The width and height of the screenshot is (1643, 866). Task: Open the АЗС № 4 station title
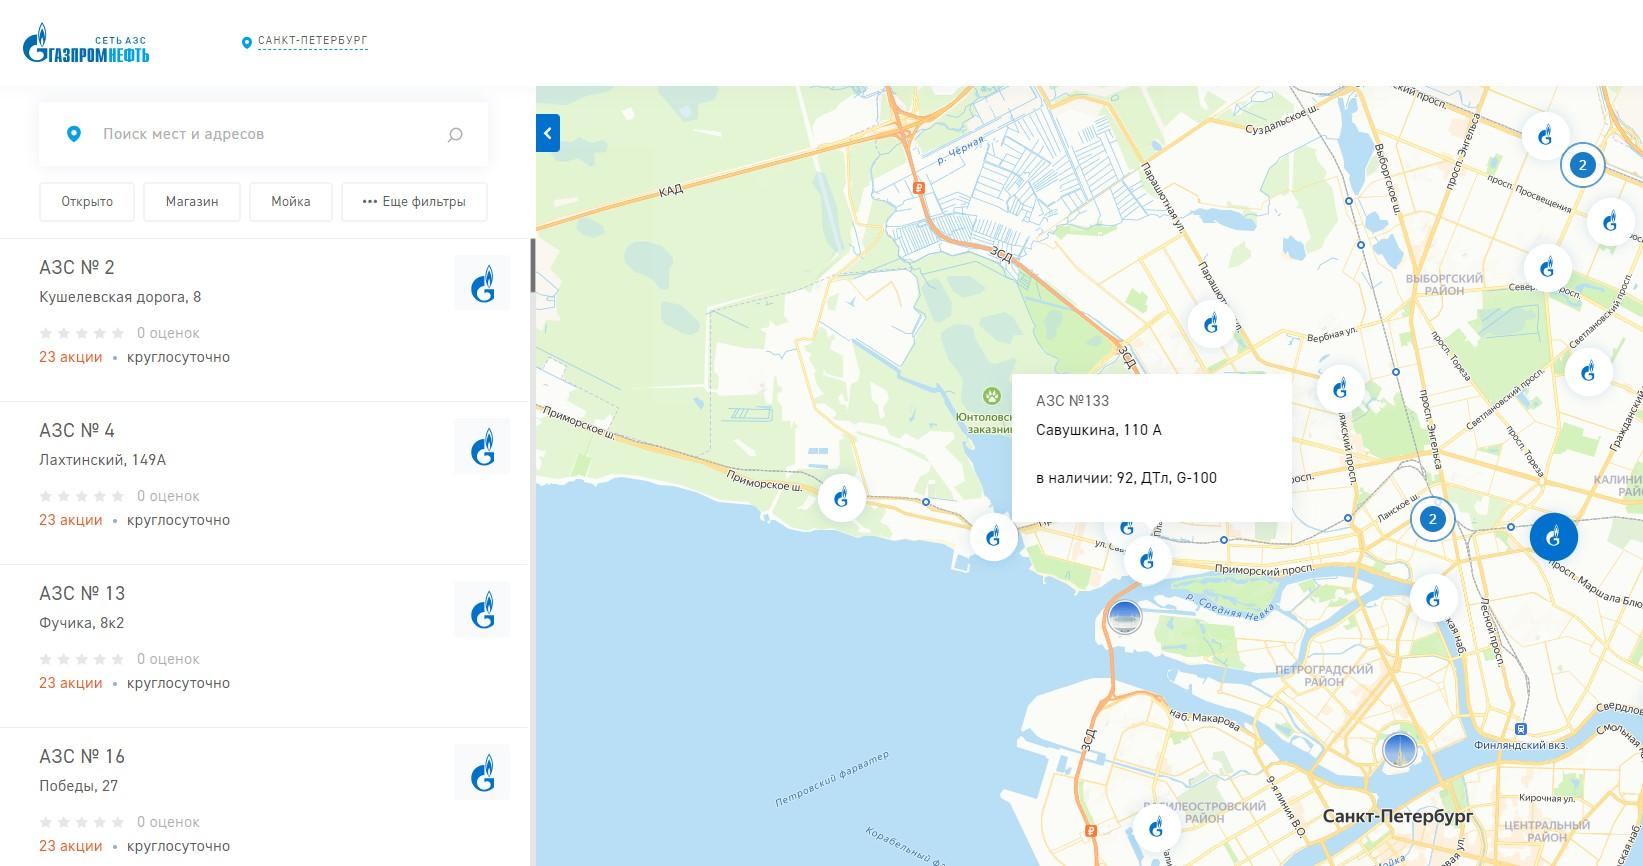tap(77, 430)
